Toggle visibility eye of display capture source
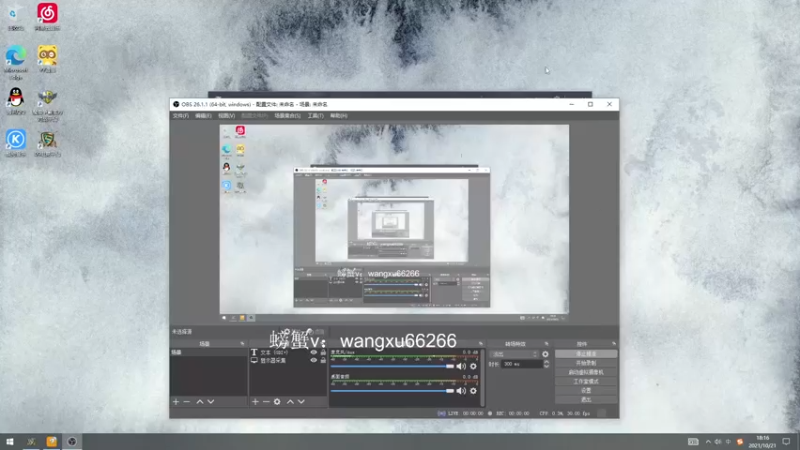 pos(314,360)
